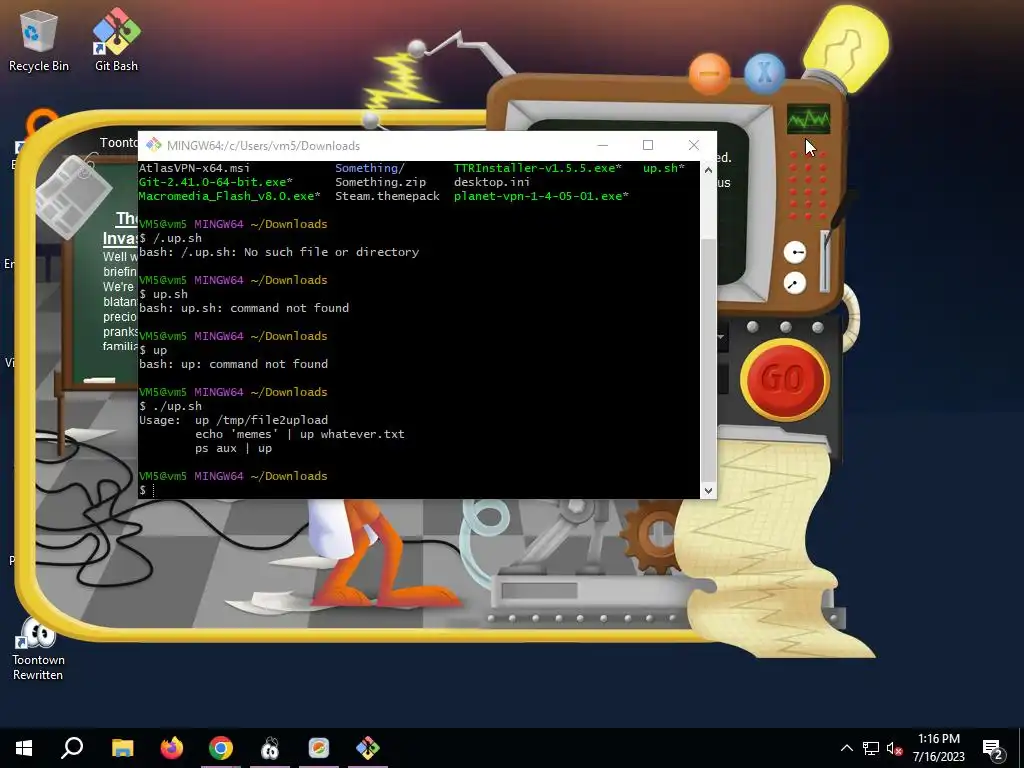Open the Git Bash desktop shortcut
Viewport: 1024px width, 768px height.
[116, 40]
